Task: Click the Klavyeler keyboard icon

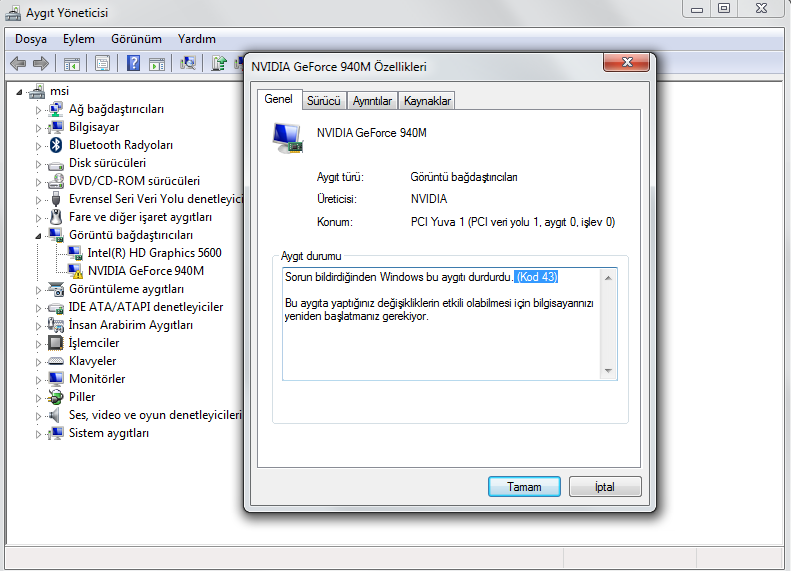Action: [55, 361]
